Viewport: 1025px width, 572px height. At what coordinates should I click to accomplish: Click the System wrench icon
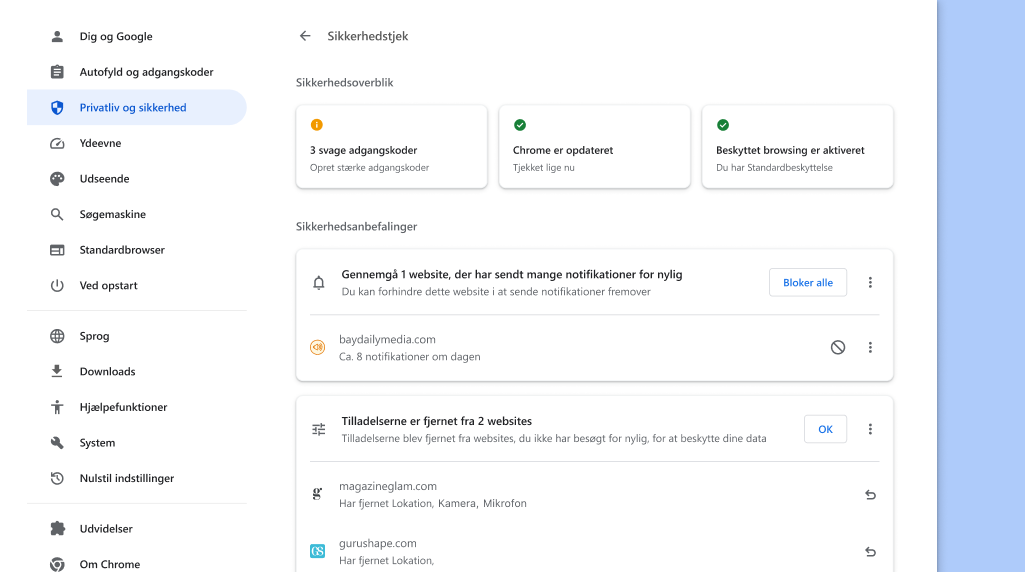[58, 443]
